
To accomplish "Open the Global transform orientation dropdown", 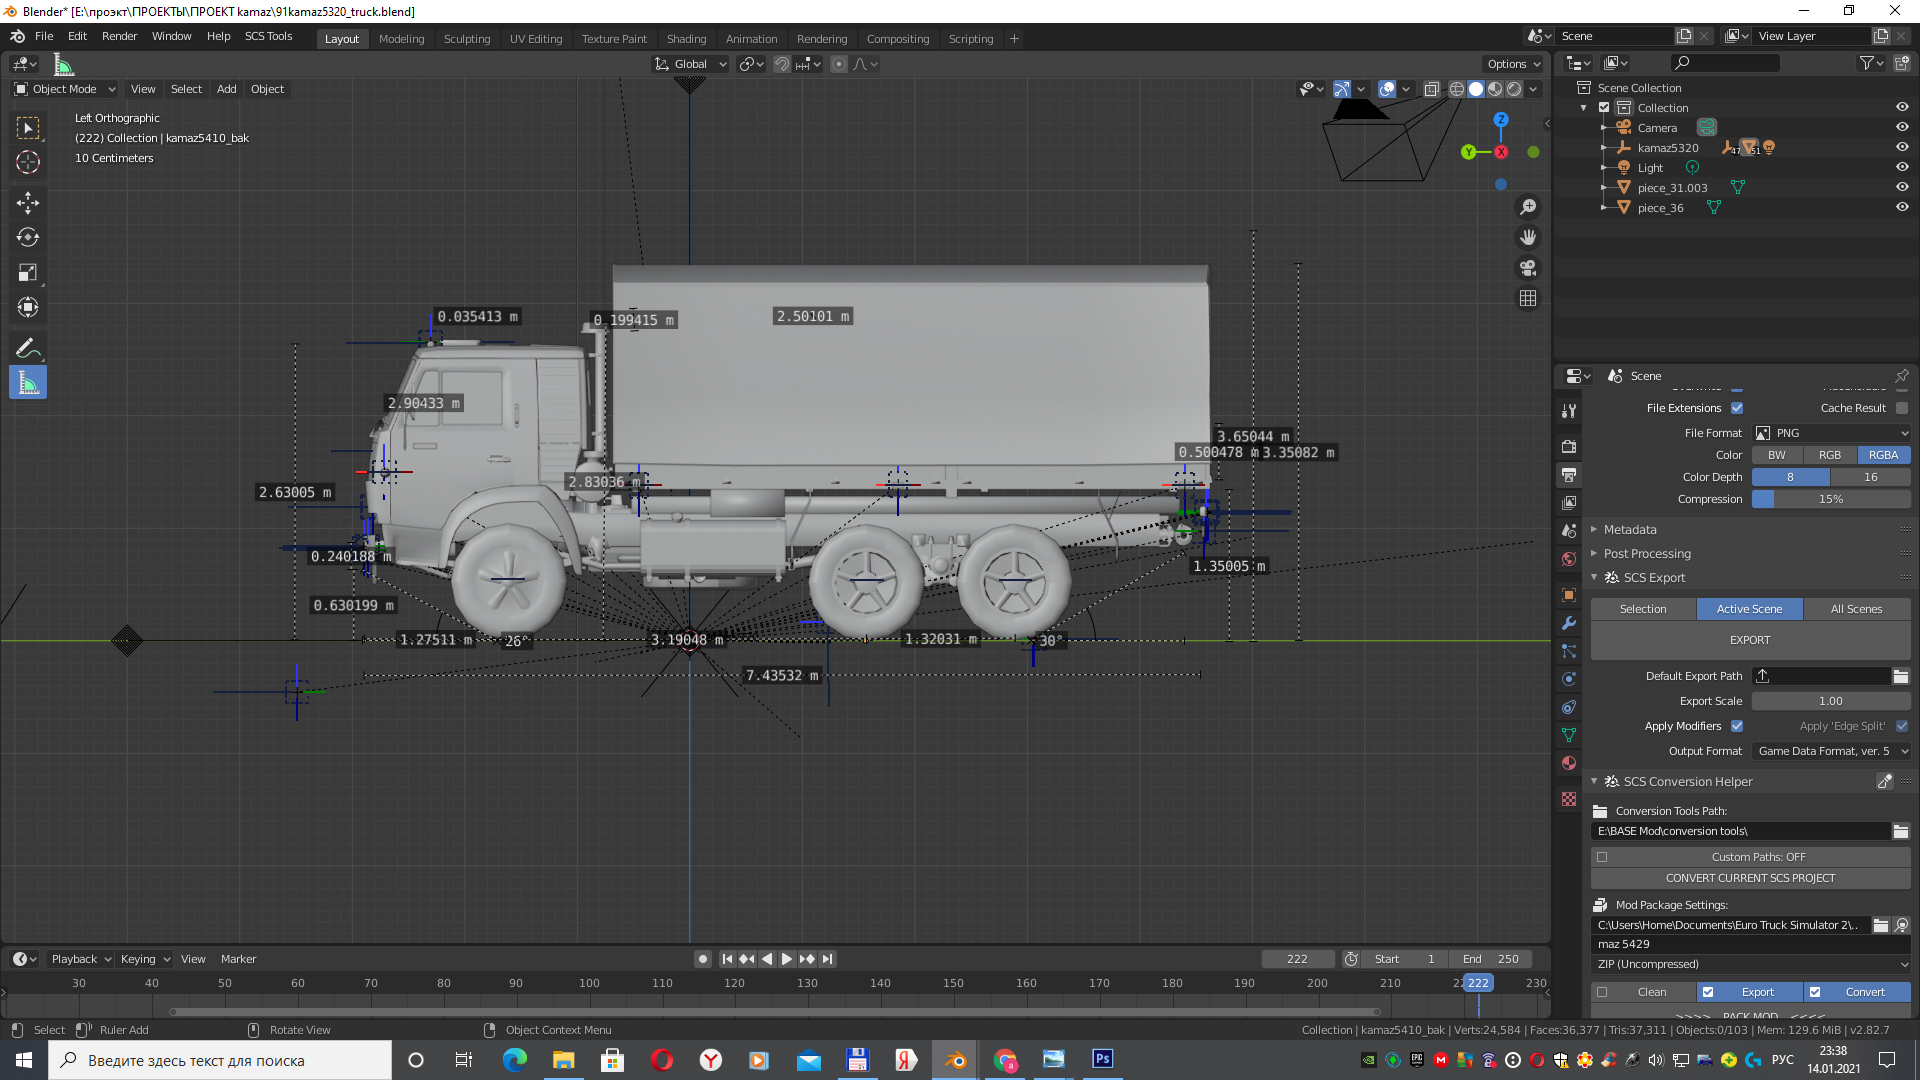I will coord(690,64).
